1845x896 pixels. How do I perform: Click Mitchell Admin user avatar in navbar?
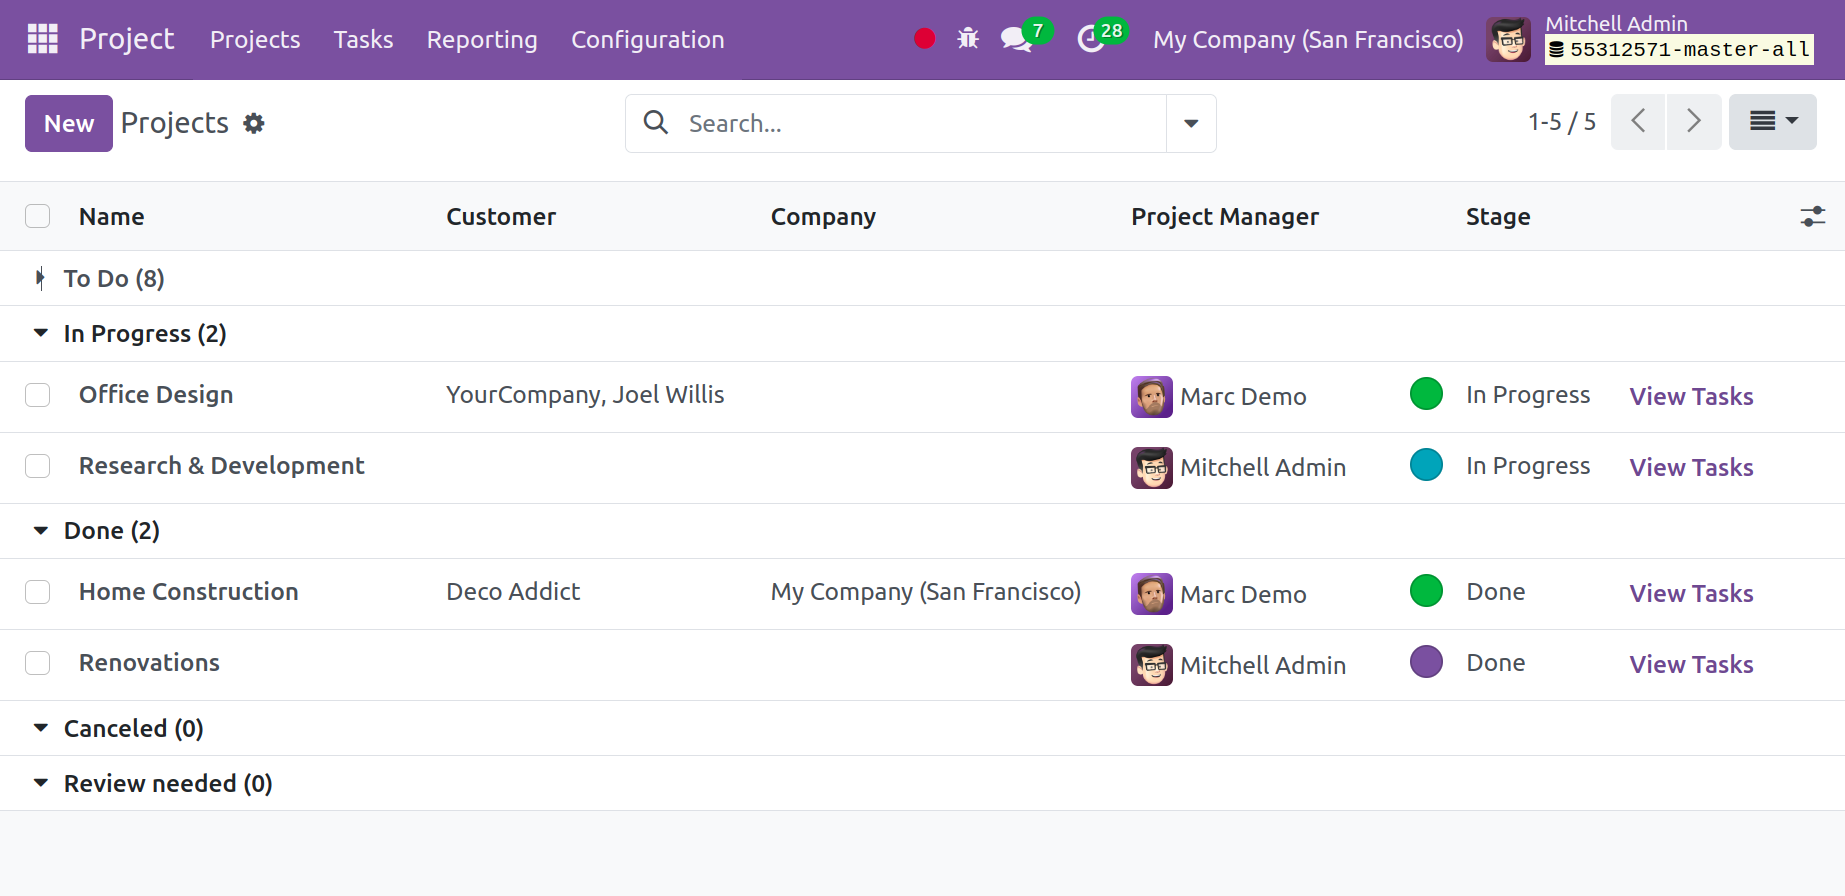coord(1508,40)
